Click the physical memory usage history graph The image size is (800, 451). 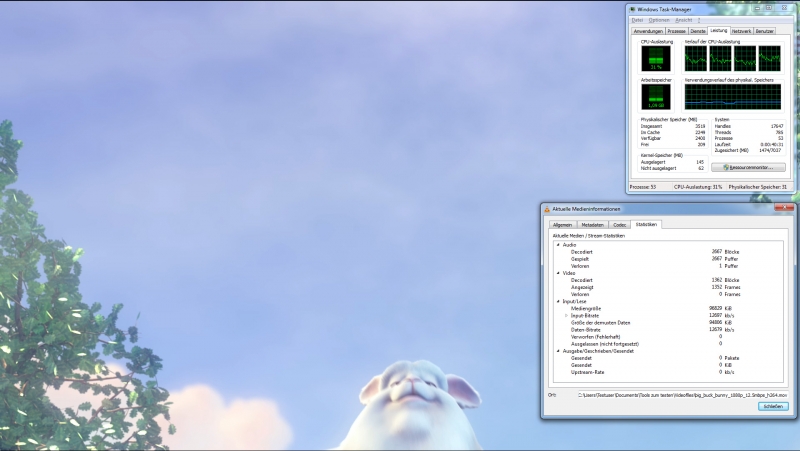733,96
